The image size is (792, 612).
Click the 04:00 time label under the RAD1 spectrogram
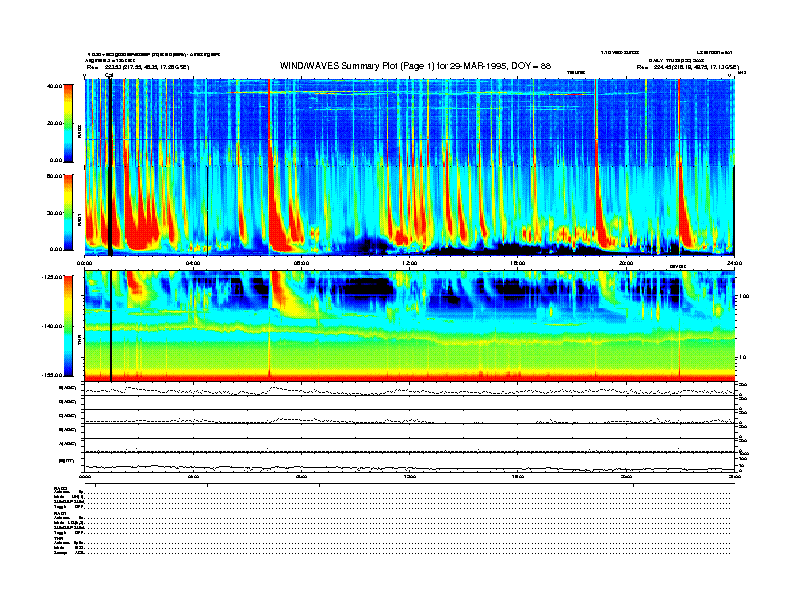pyautogui.click(x=193, y=263)
